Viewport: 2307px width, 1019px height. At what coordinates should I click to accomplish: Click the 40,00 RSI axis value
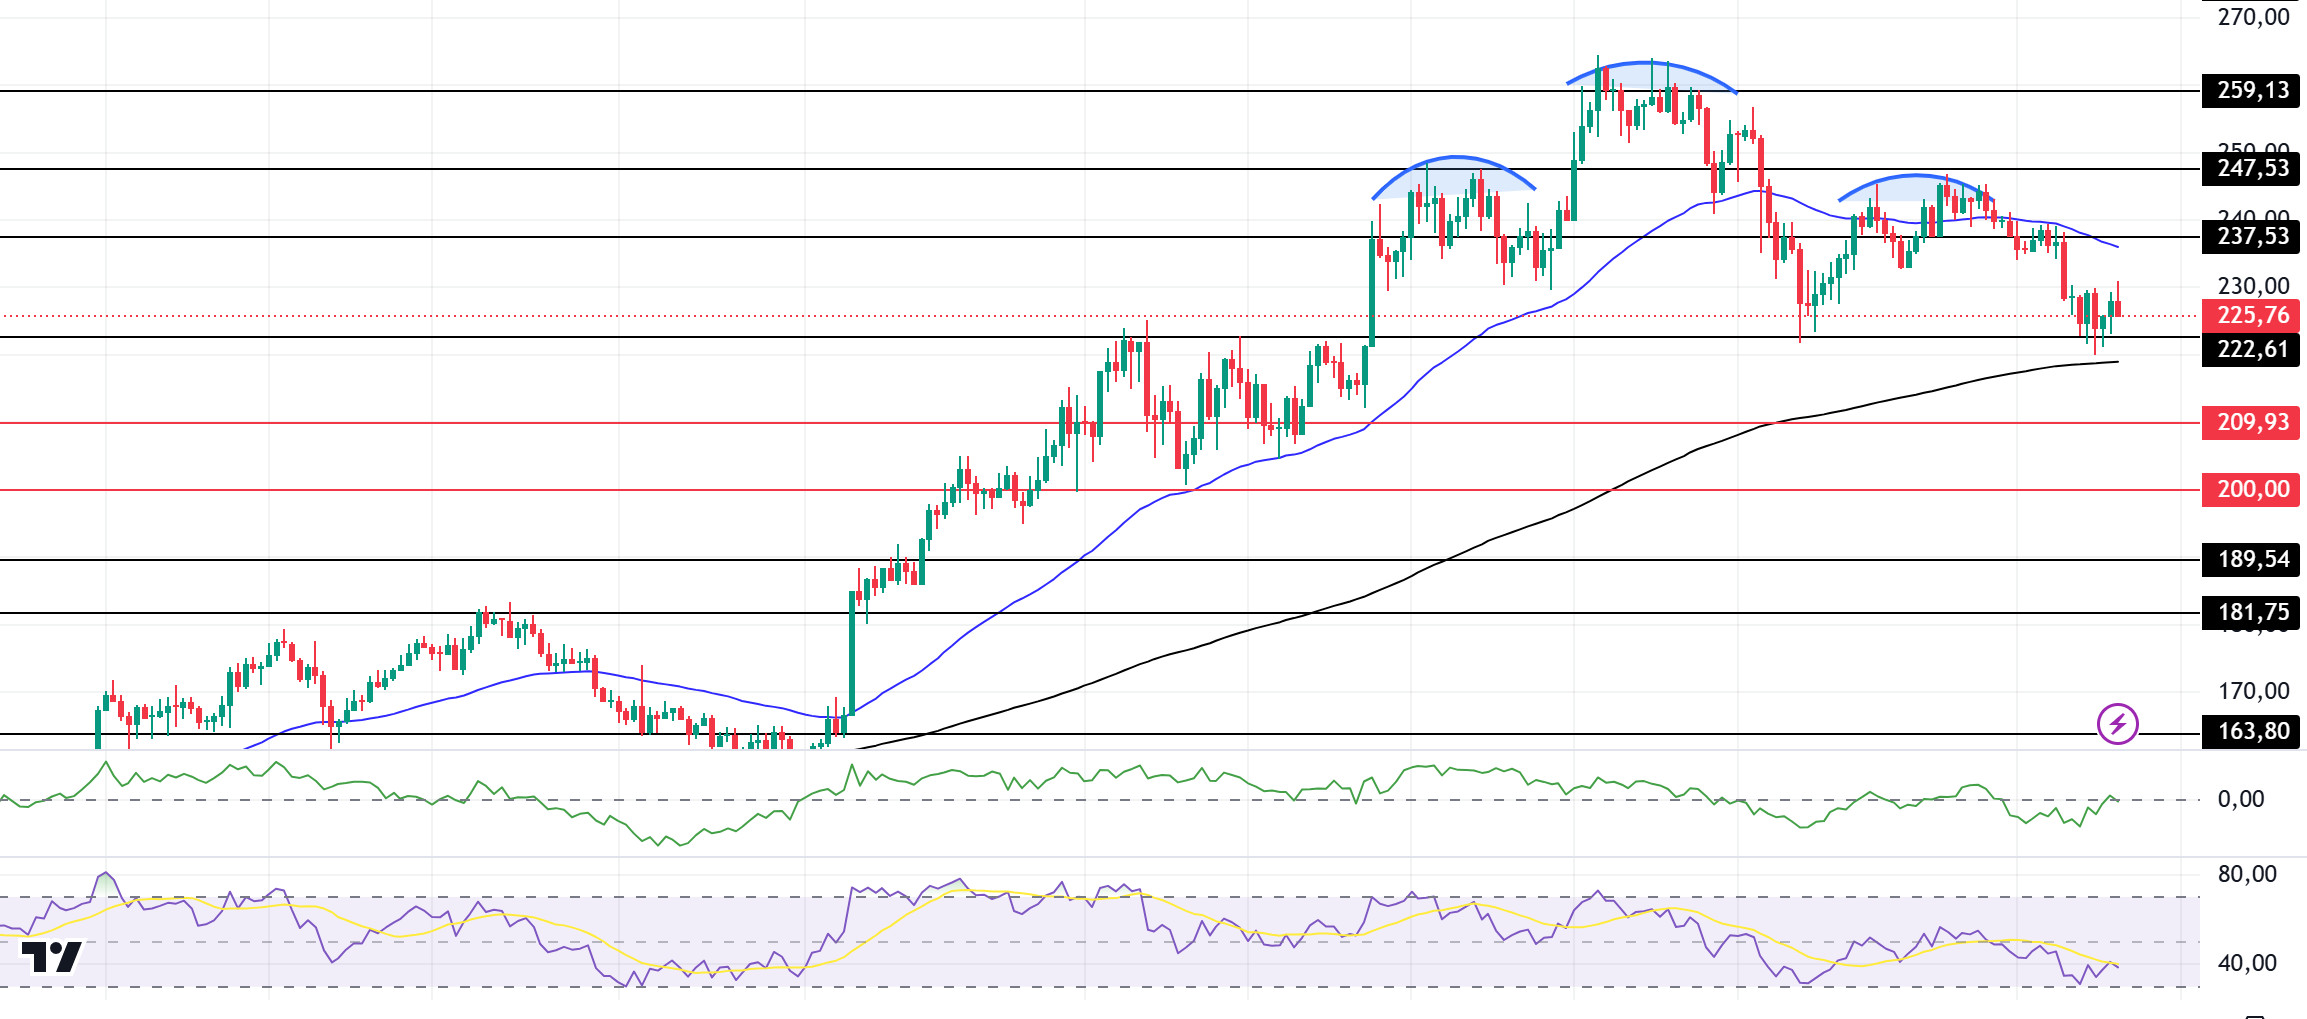coord(2247,963)
